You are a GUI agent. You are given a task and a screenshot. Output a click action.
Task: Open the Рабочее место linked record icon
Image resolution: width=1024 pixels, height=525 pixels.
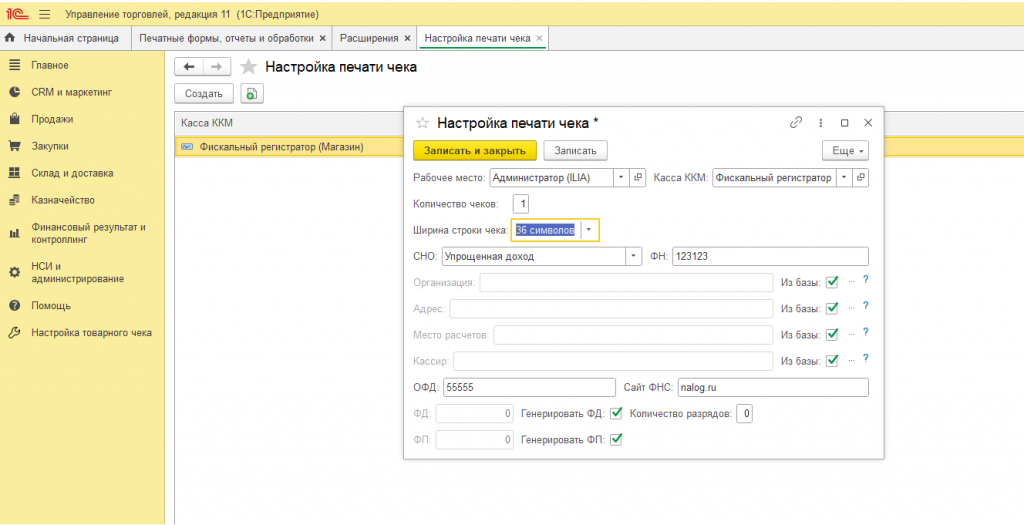(639, 177)
